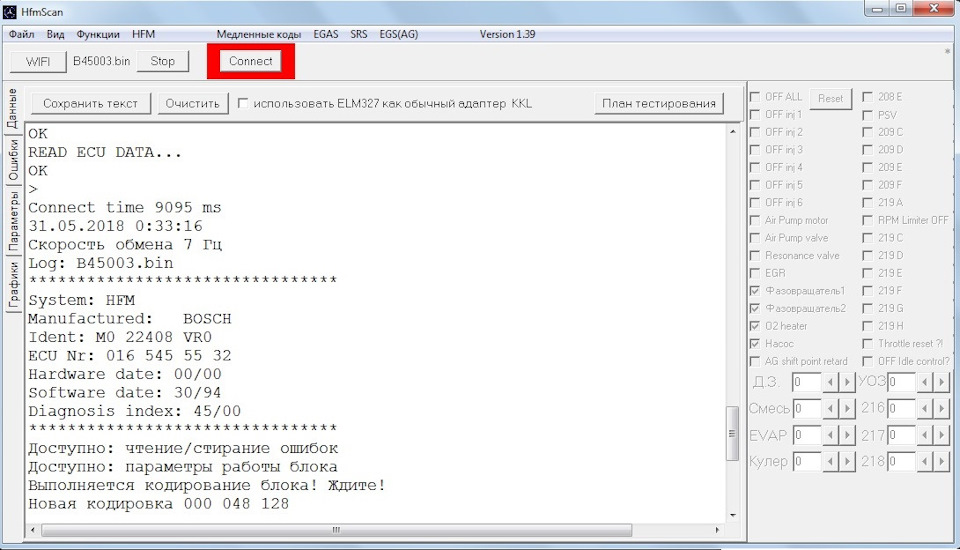Select the B45003.bin file label
Viewport: 960px width, 550px height.
pyautogui.click(x=102, y=61)
